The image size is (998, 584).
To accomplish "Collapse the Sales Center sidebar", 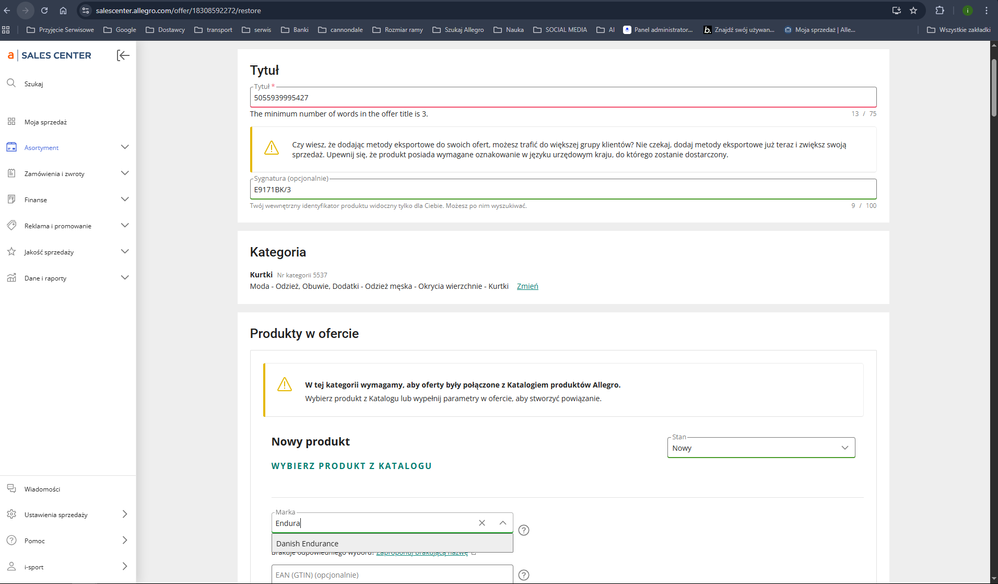I will [123, 55].
